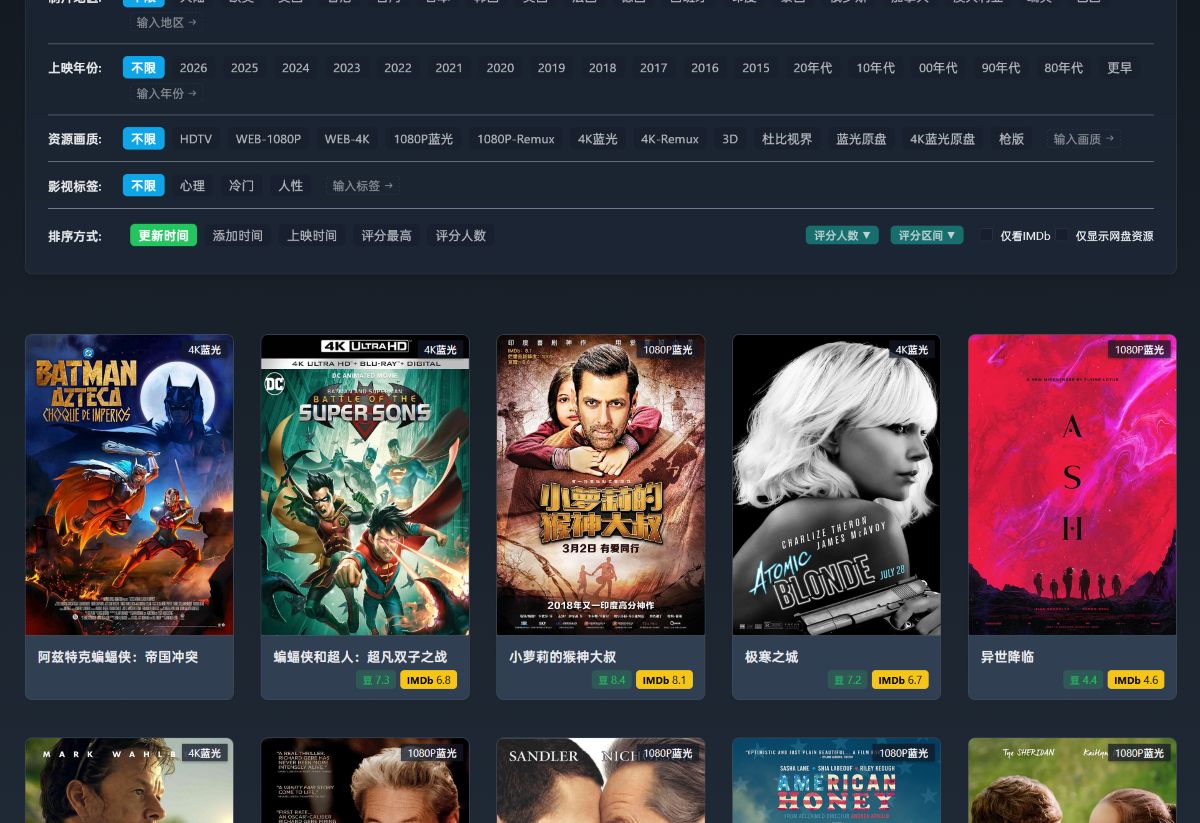
Task: Open the 小萝莉的猴神大叔 movie poster
Action: (x=600, y=485)
